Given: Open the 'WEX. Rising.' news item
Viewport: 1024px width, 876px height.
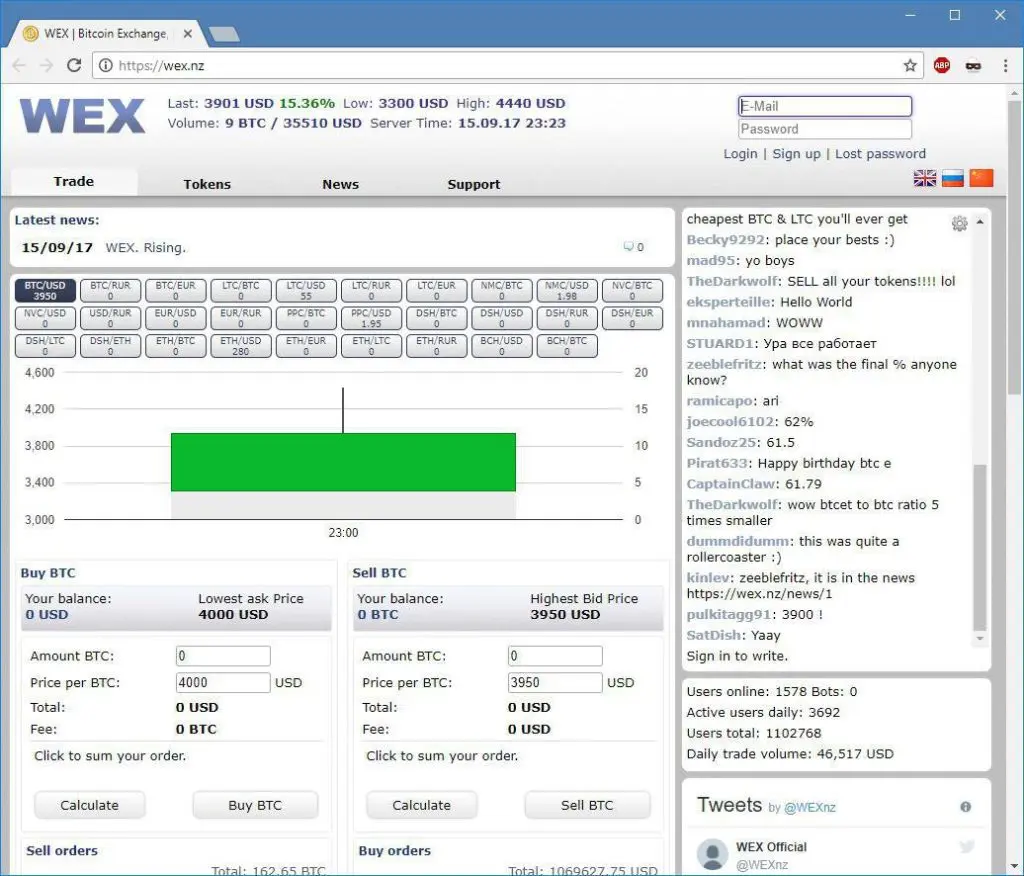Looking at the screenshot, I should click(146, 248).
